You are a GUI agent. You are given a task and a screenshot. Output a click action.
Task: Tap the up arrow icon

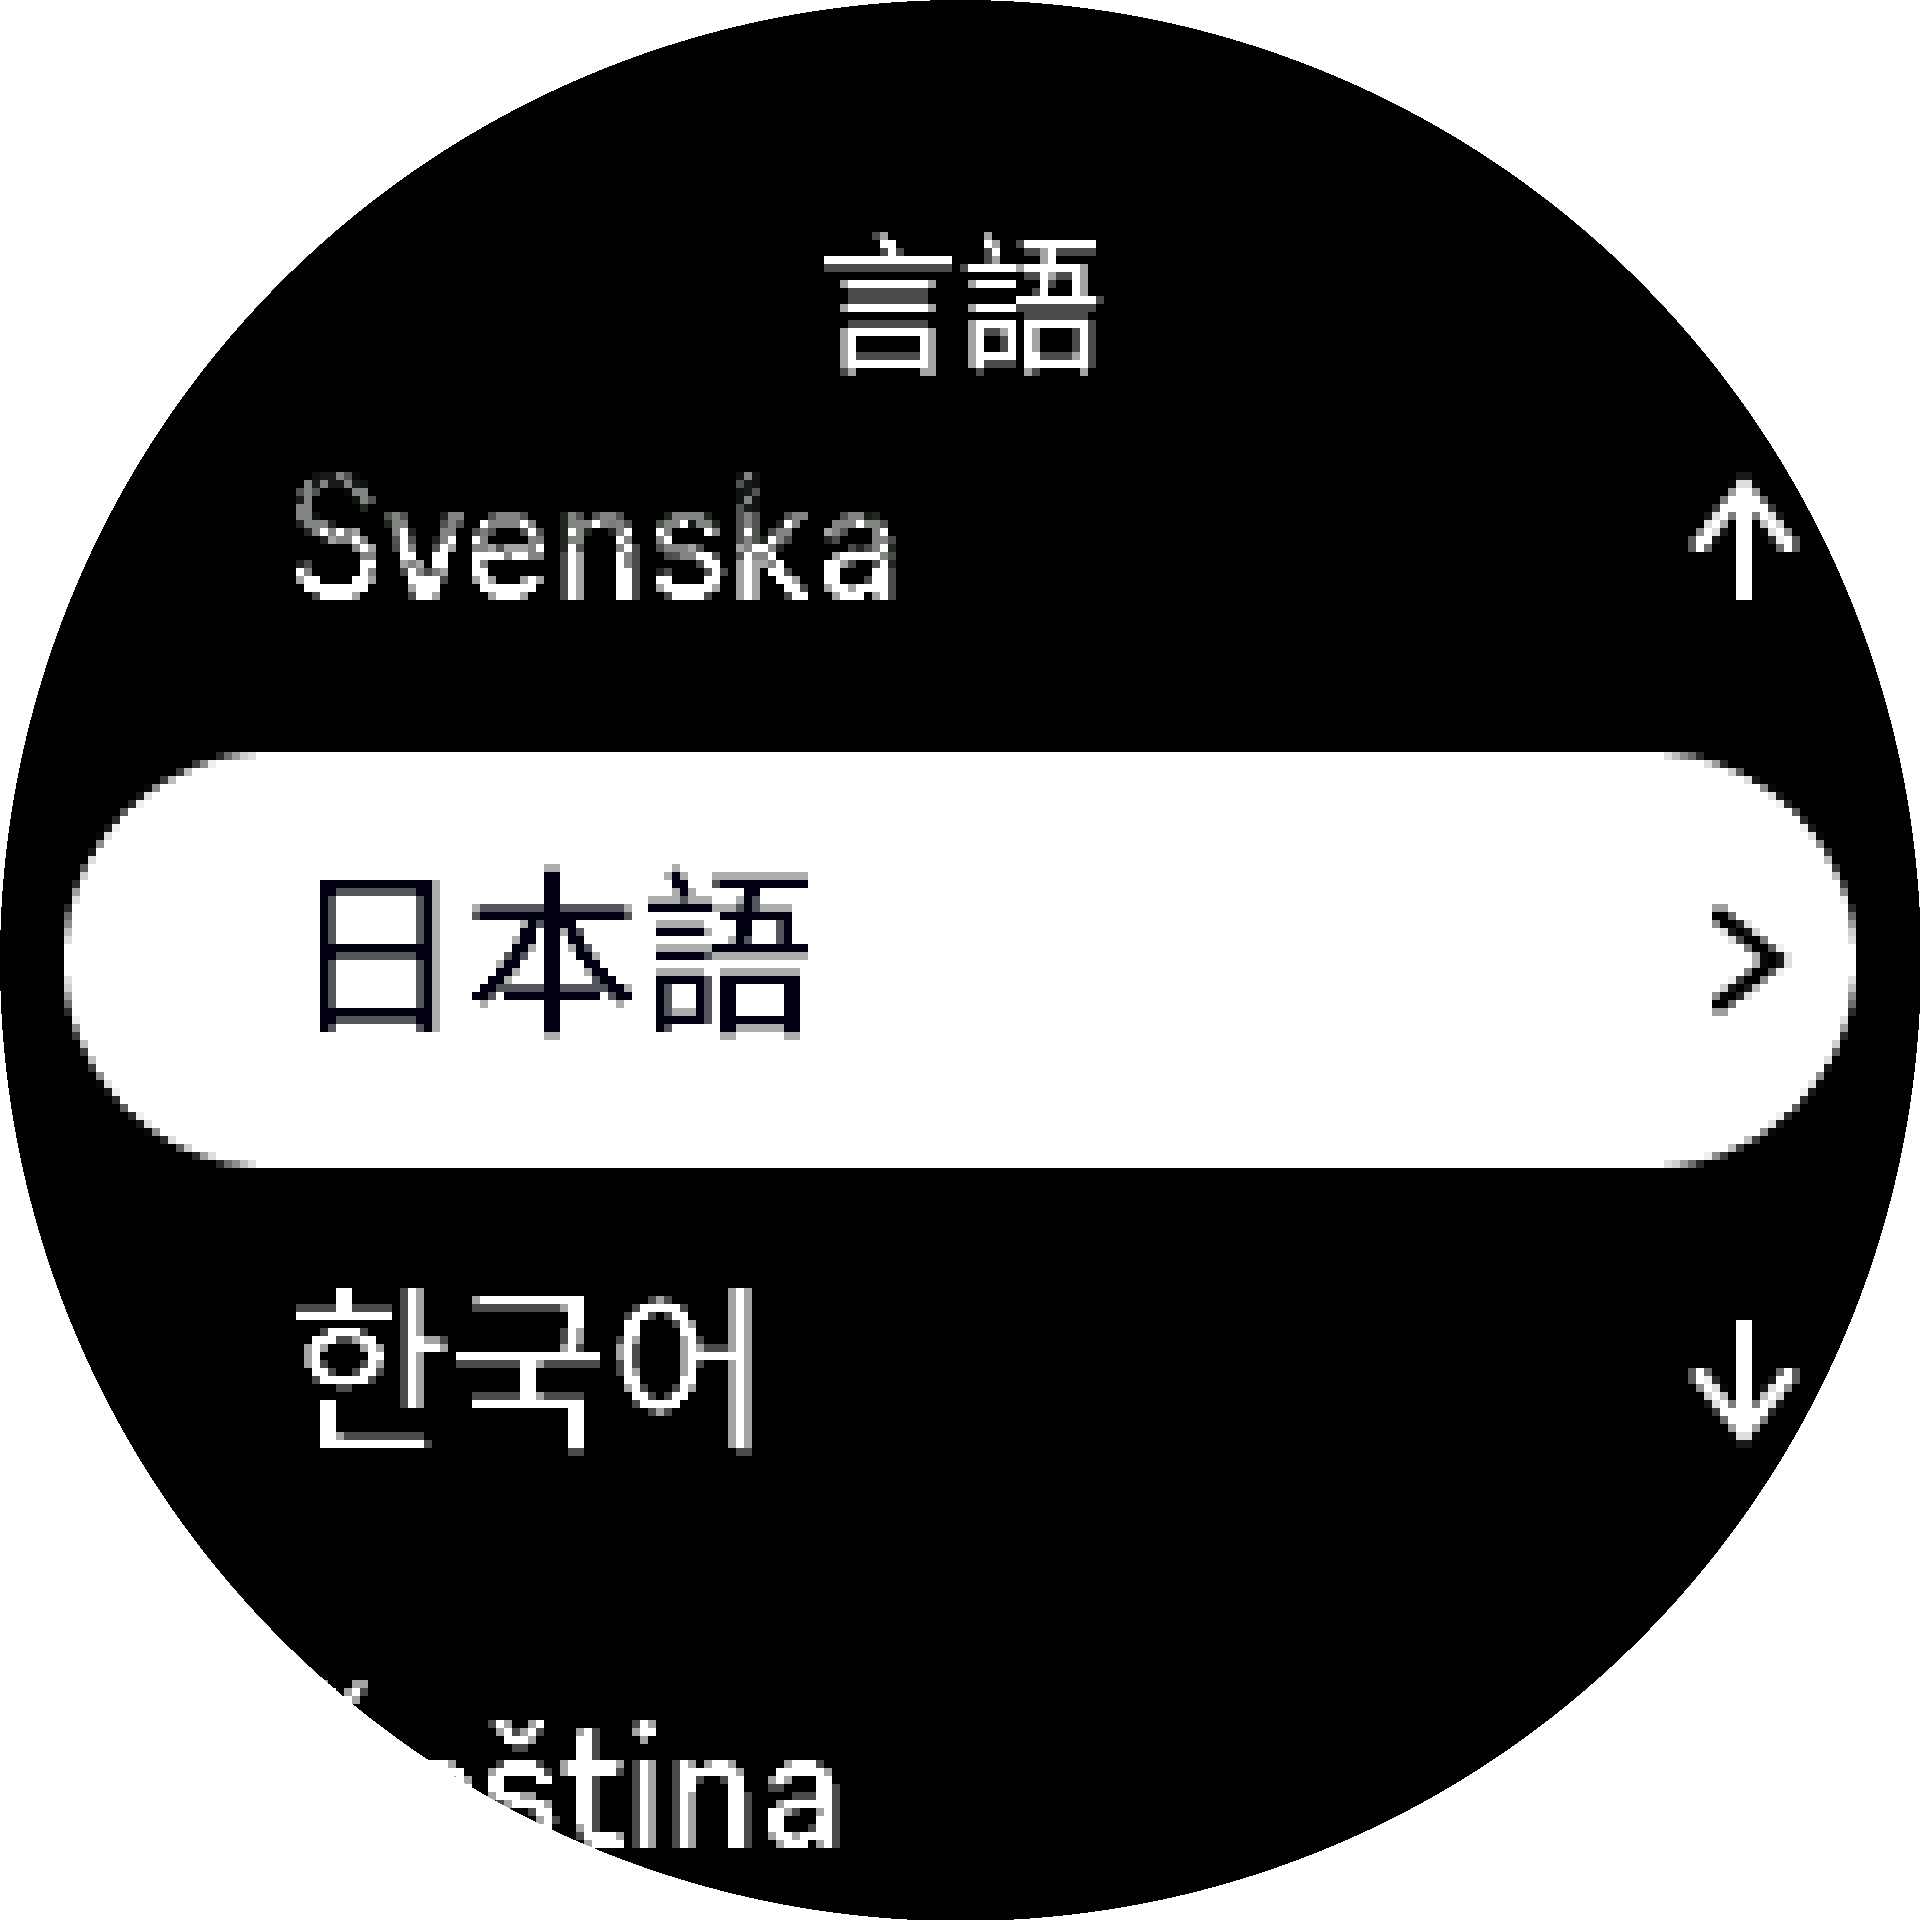tap(1743, 540)
